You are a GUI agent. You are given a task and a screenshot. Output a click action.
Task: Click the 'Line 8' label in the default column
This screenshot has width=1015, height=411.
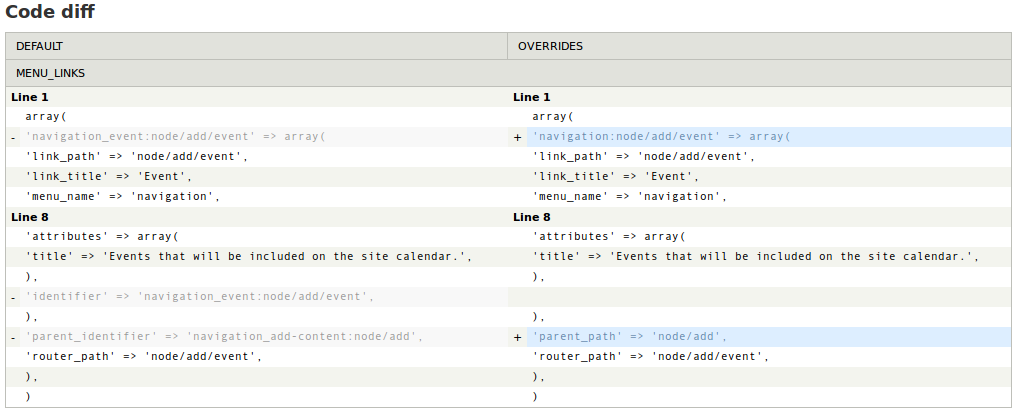tap(30, 217)
